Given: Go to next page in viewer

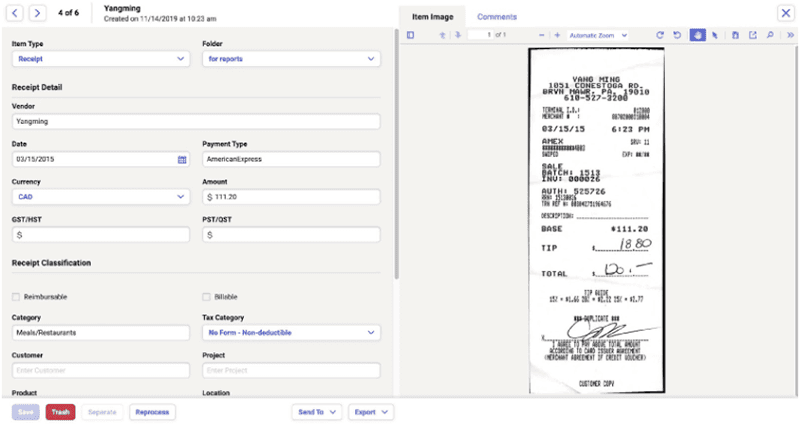Looking at the screenshot, I should click(x=458, y=35).
